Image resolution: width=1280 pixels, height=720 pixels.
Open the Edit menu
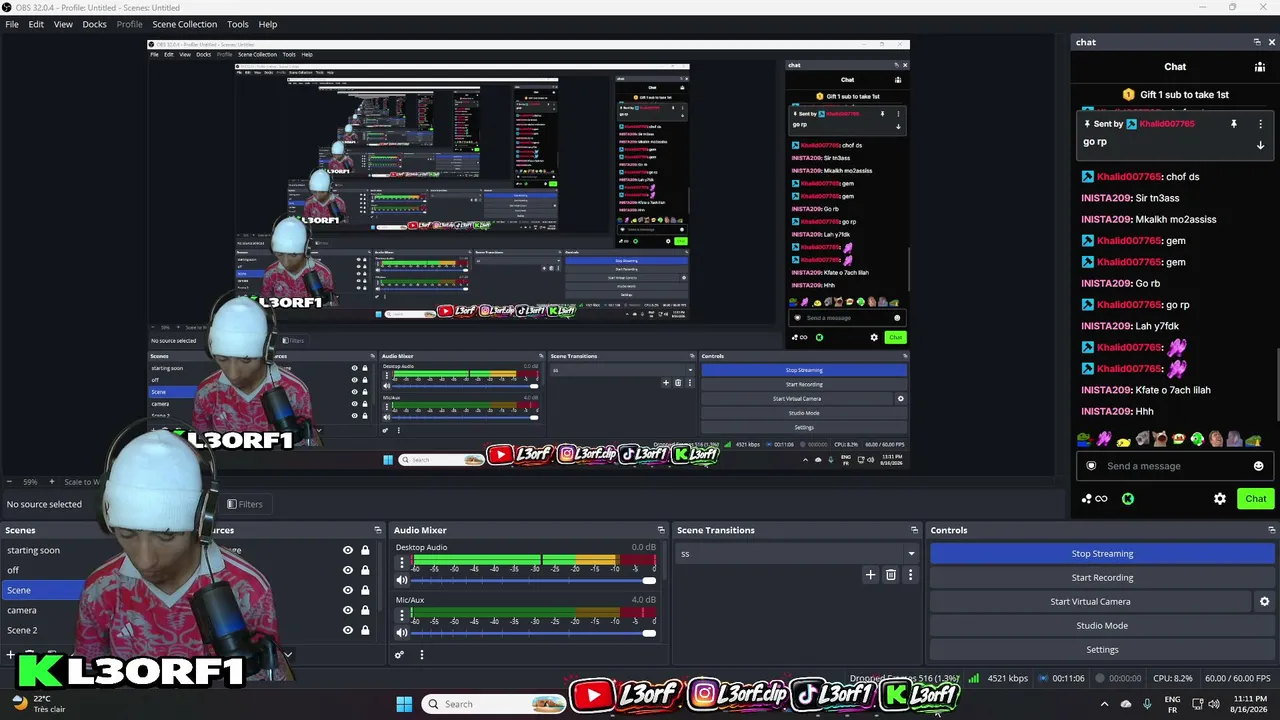pos(36,24)
